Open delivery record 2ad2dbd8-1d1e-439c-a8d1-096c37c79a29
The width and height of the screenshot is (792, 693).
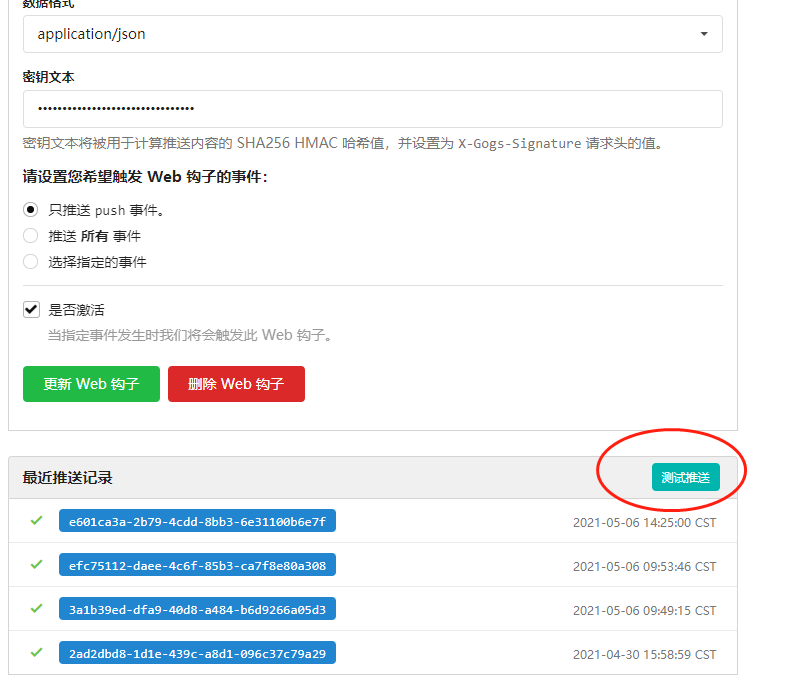[x=197, y=653]
